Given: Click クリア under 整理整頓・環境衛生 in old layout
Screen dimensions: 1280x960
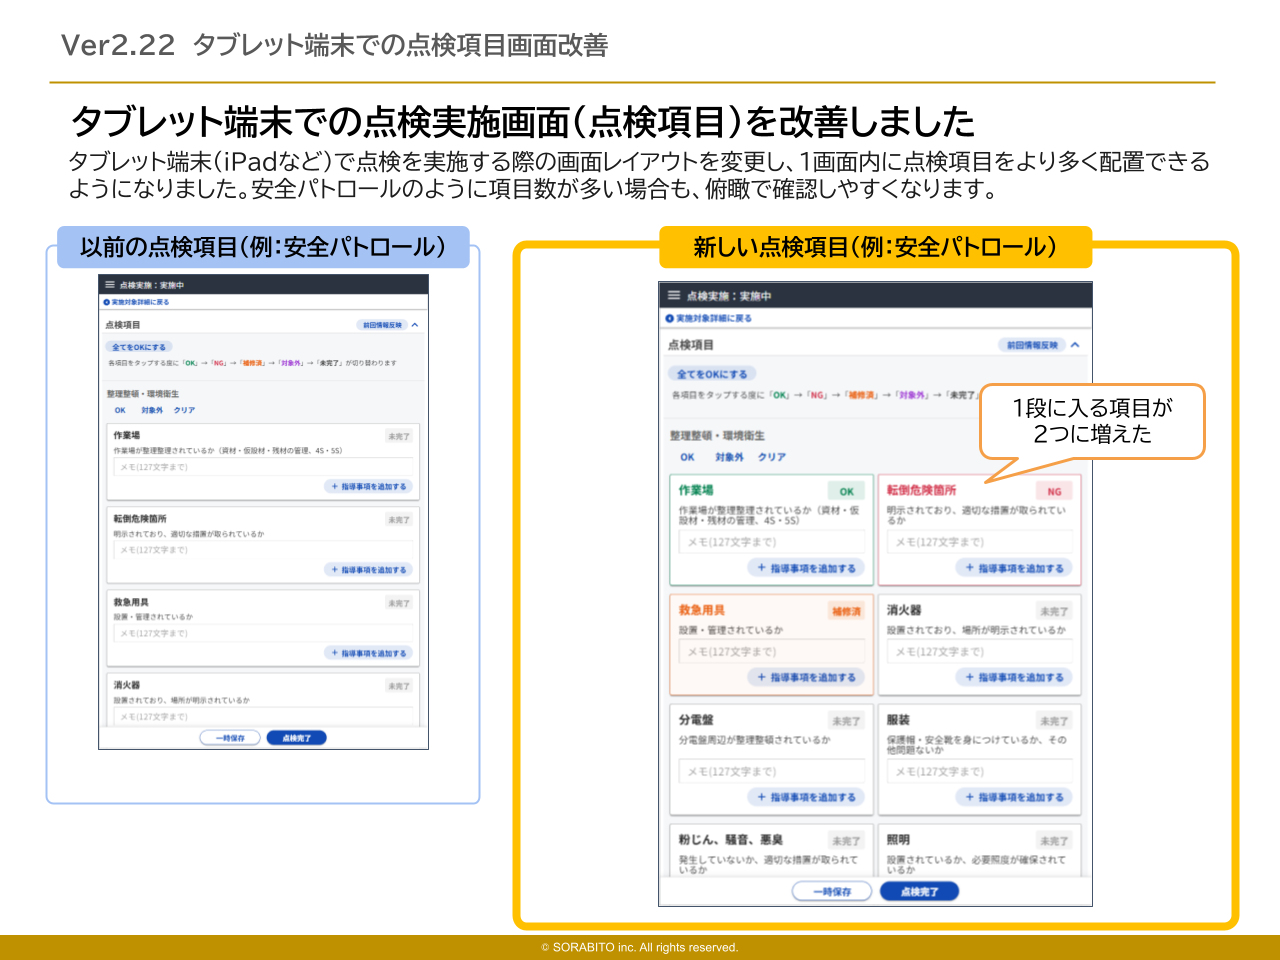Looking at the screenshot, I should pos(184,410).
